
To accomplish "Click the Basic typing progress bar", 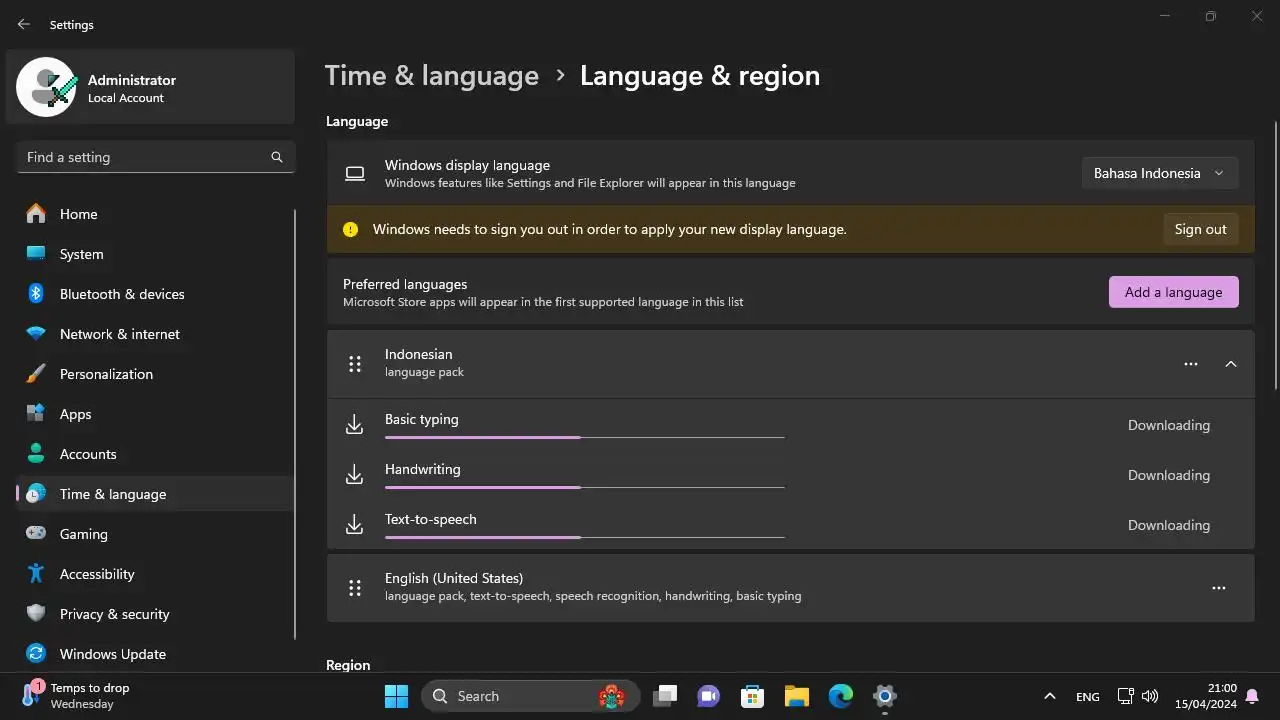I will coord(585,437).
